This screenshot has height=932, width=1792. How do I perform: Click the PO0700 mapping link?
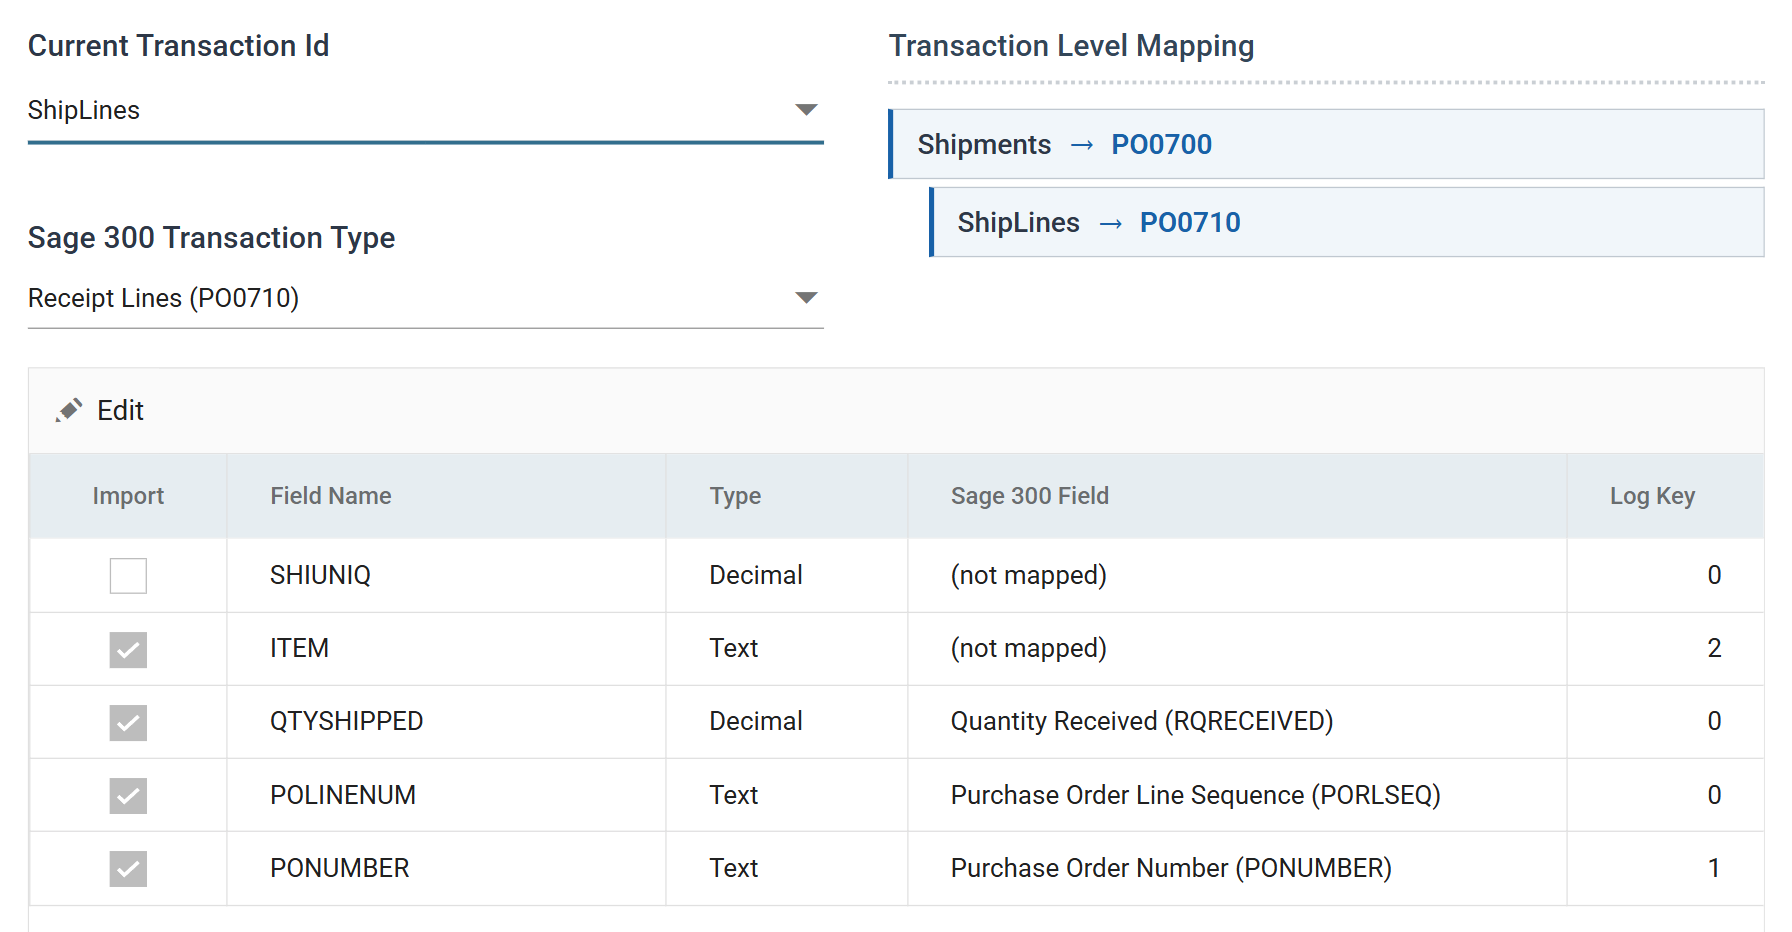click(x=1161, y=145)
